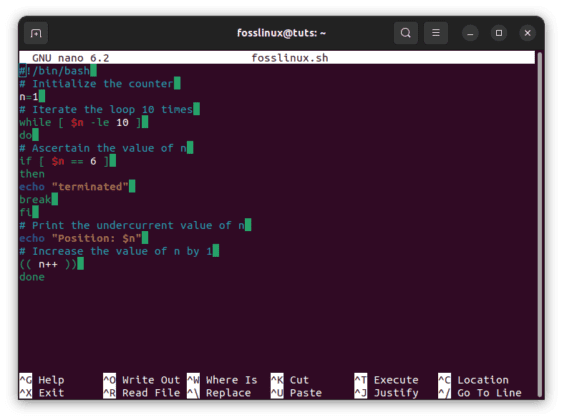The height and width of the screenshot is (420, 562).
Task: Click the ^O Write Out shortcut
Action: (142, 380)
